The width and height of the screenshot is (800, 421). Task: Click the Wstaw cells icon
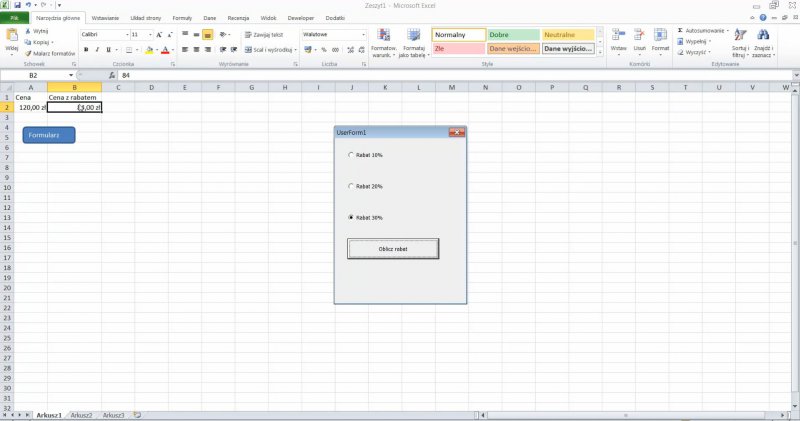pos(618,36)
